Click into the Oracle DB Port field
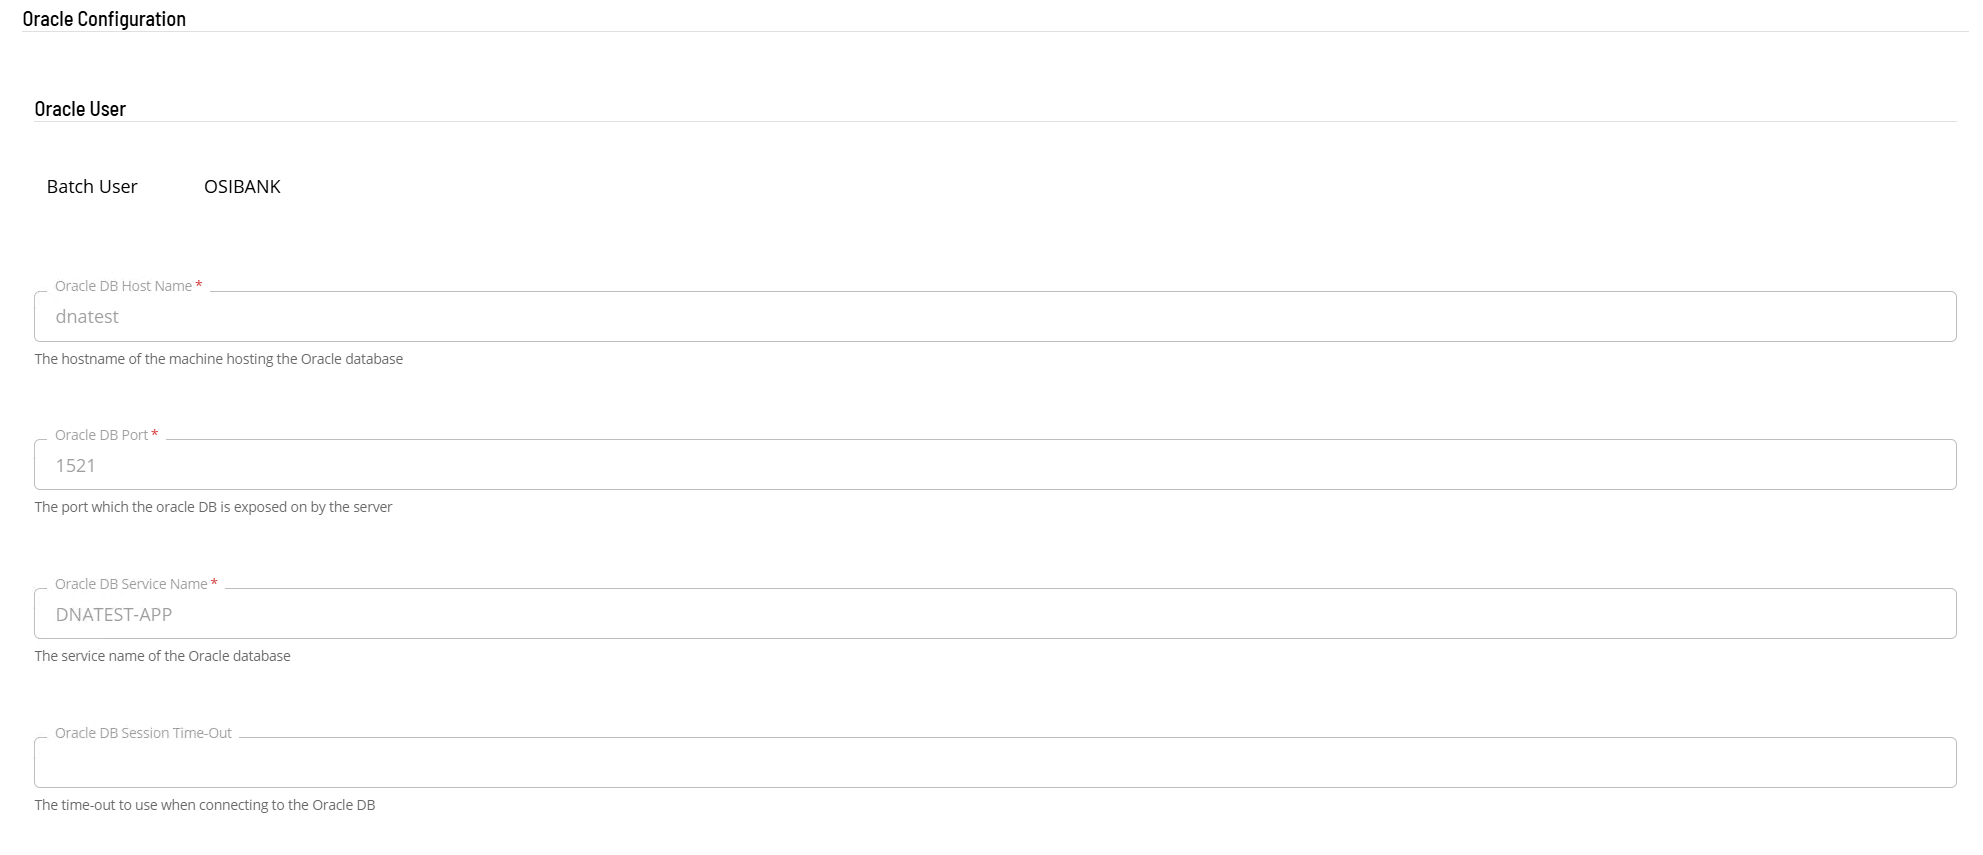The width and height of the screenshot is (1983, 855). point(994,465)
